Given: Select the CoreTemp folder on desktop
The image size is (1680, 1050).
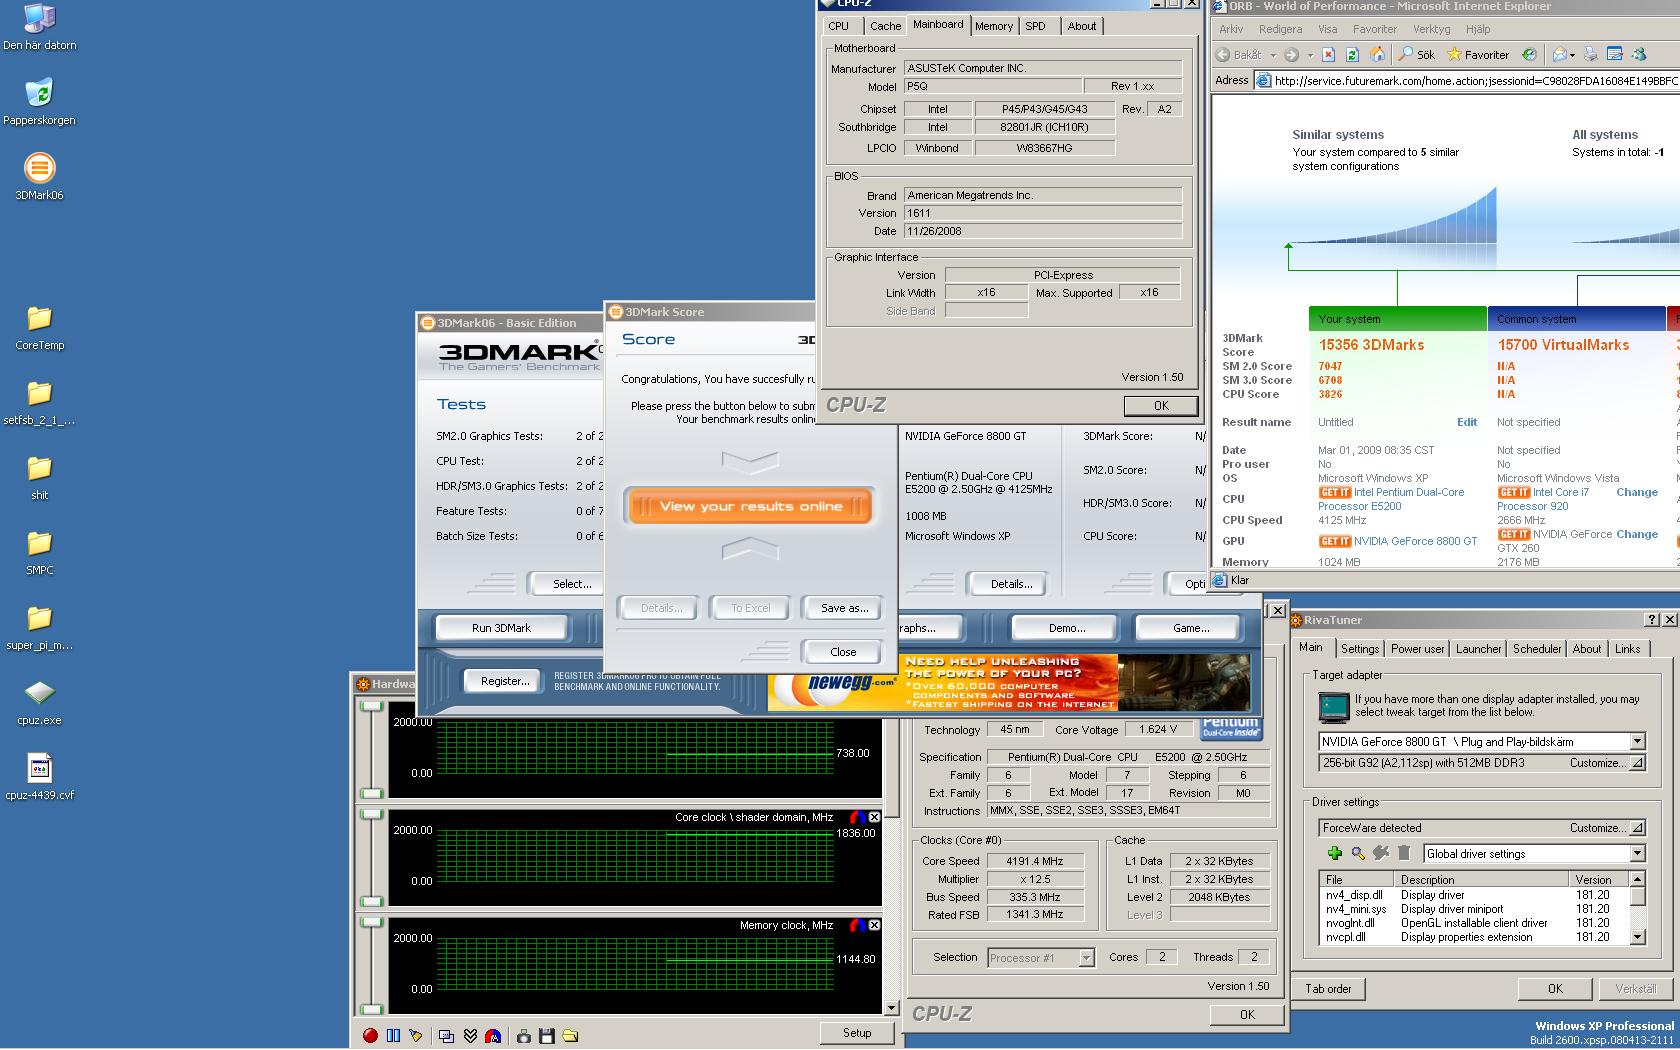Looking at the screenshot, I should coord(39,327).
